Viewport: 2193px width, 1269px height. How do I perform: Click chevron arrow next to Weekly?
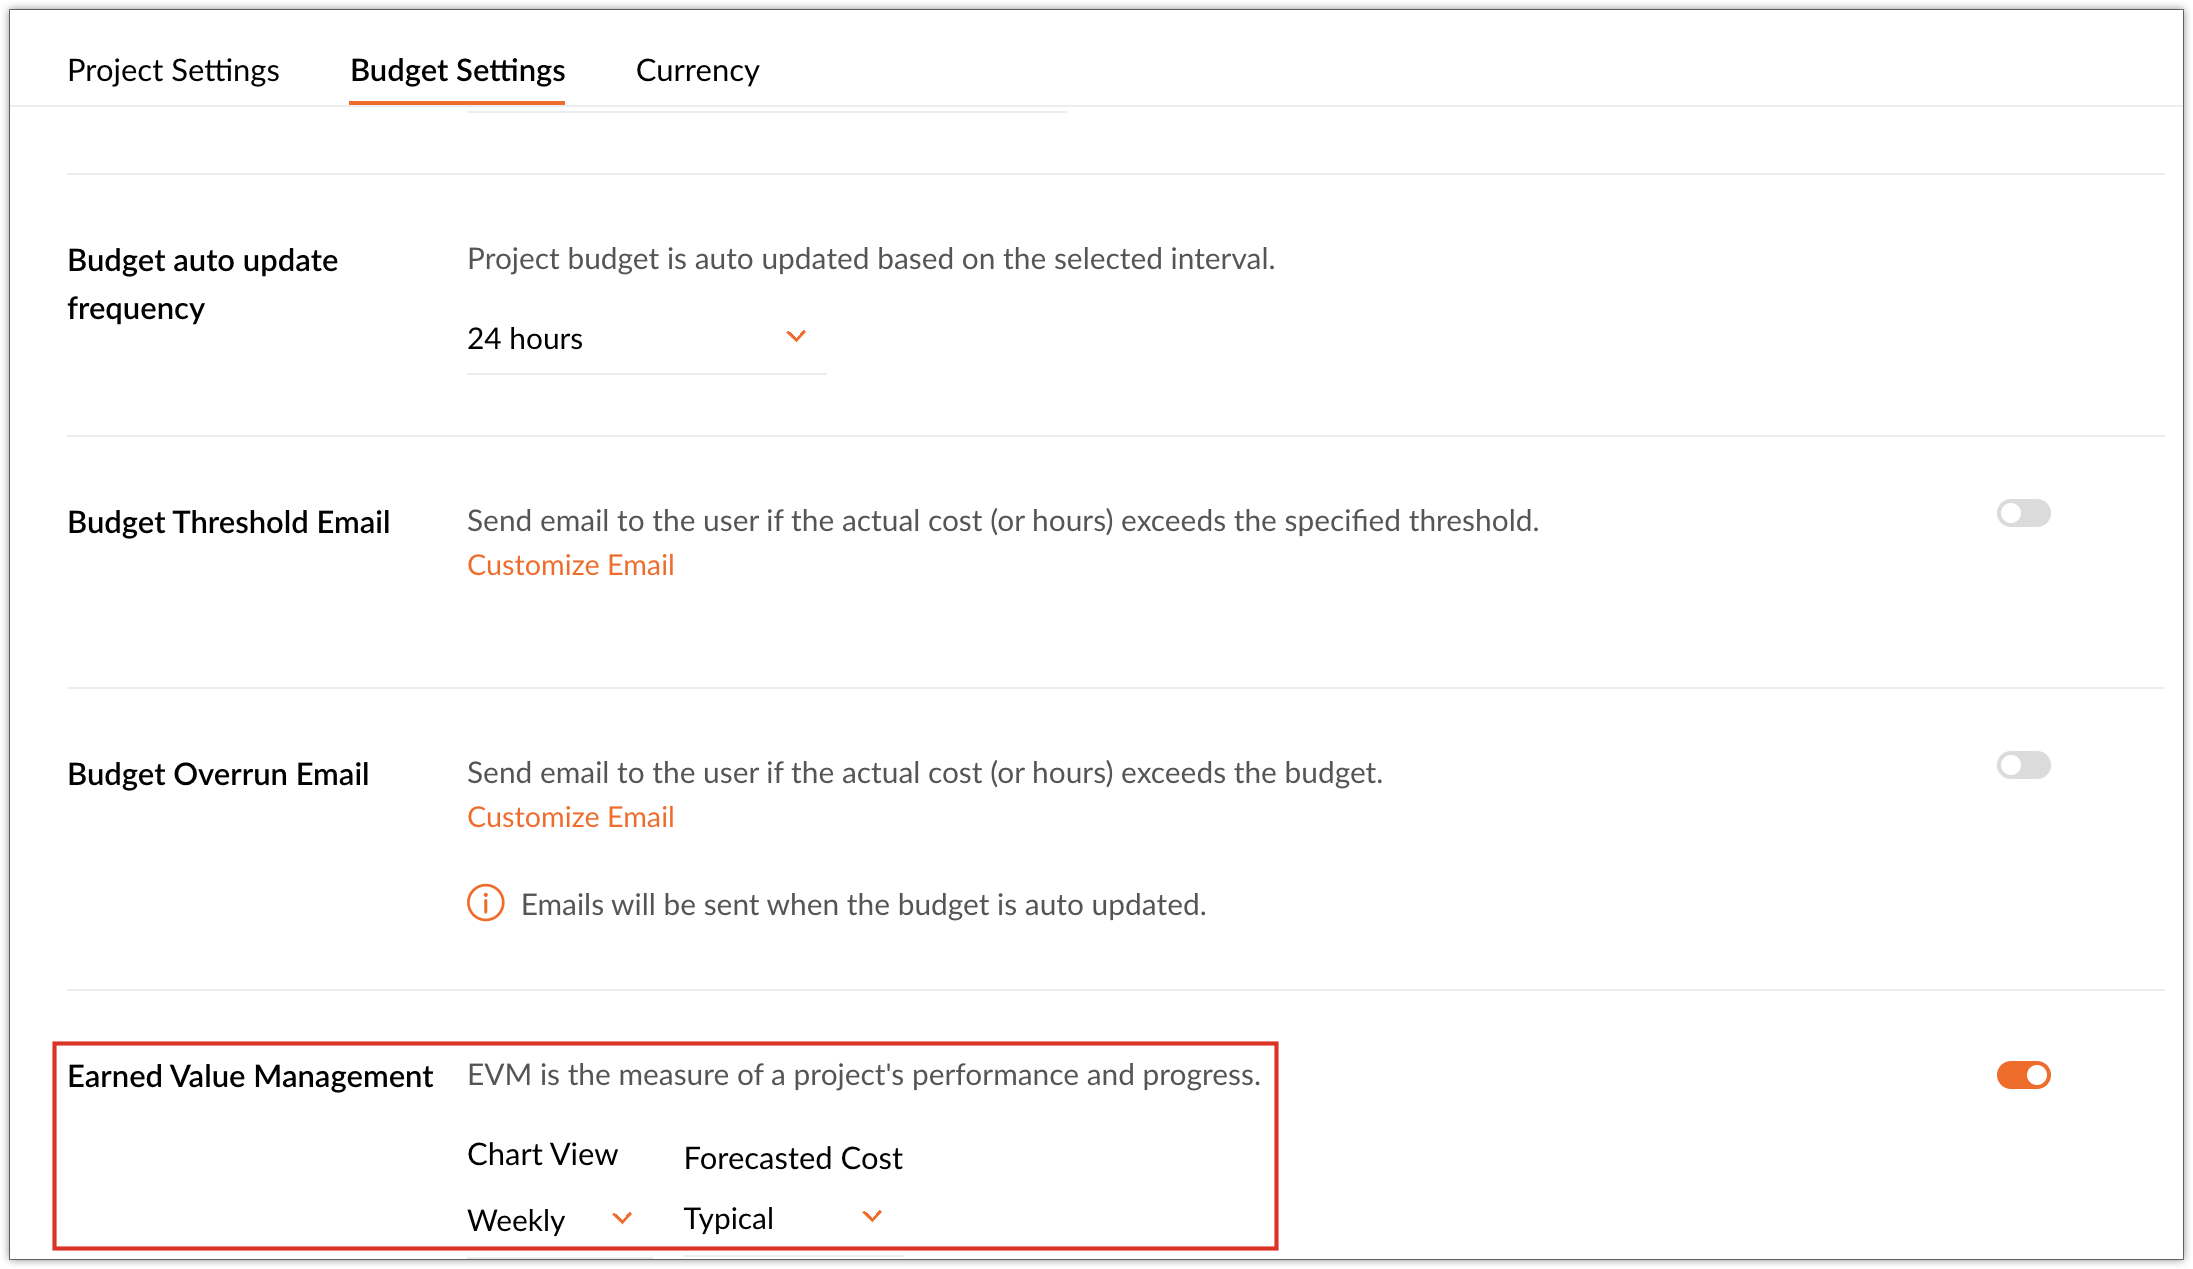[622, 1218]
